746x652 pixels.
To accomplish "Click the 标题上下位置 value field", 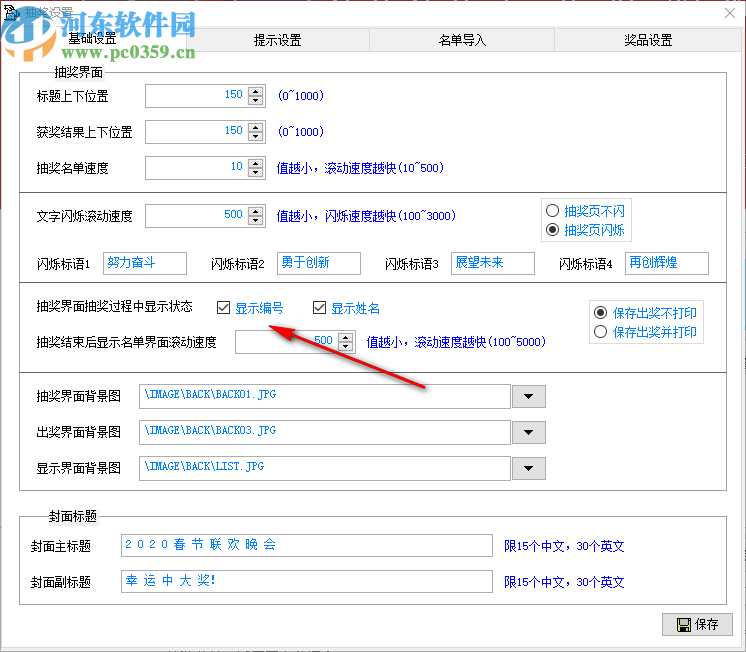I will (197, 96).
